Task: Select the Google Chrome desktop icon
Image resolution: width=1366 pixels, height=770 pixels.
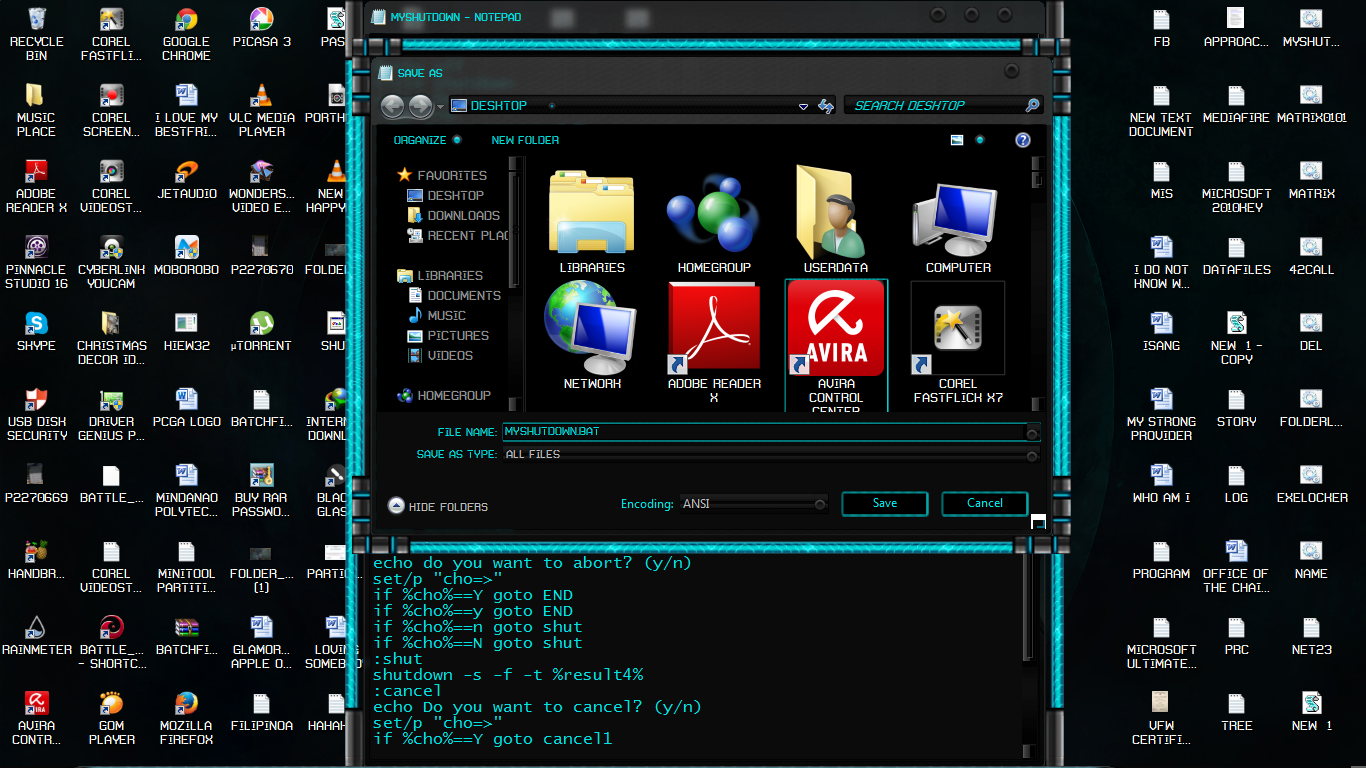Action: 186,34
